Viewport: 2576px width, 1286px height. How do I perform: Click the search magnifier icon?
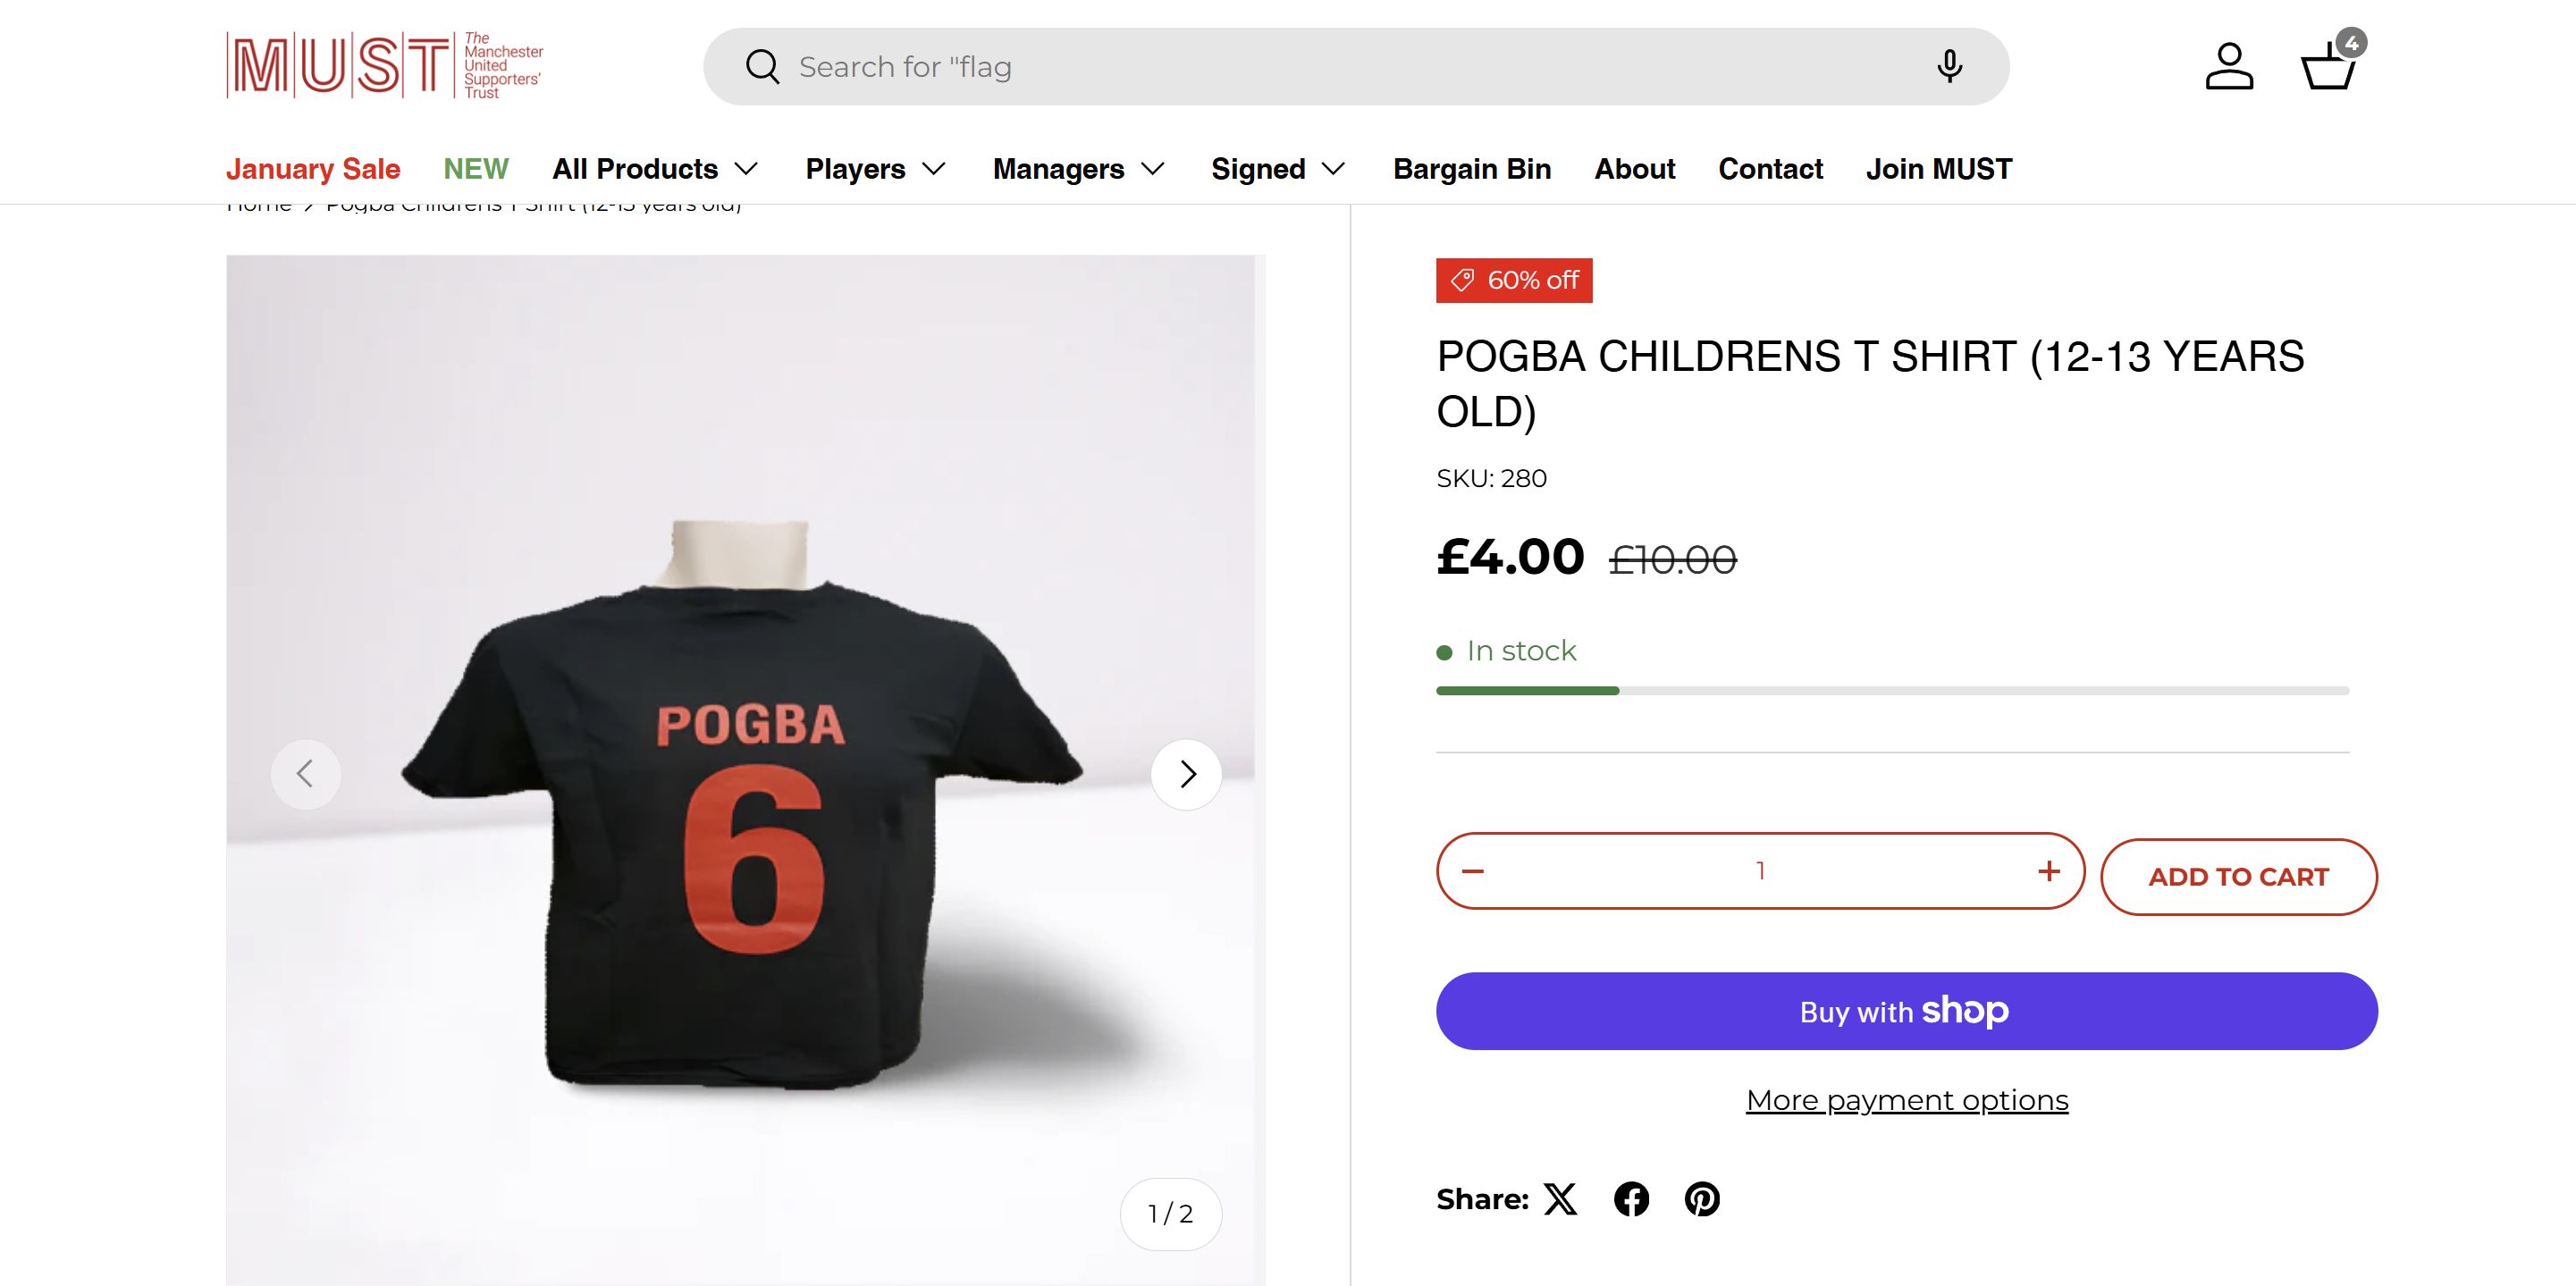(x=762, y=67)
